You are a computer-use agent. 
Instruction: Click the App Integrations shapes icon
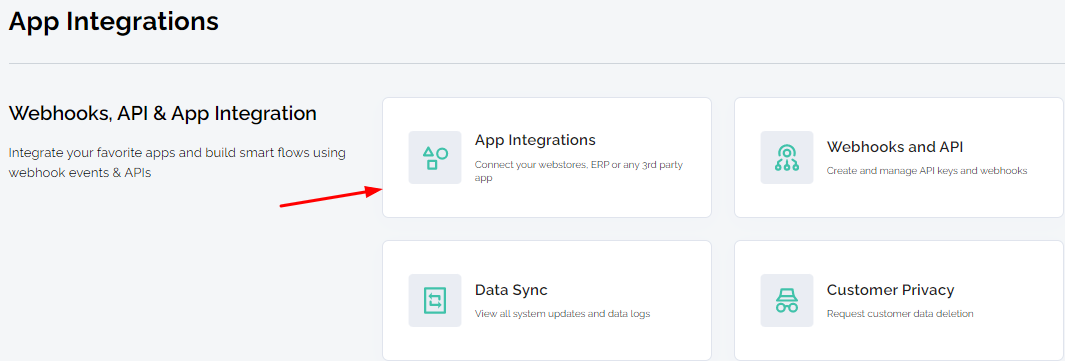435,157
